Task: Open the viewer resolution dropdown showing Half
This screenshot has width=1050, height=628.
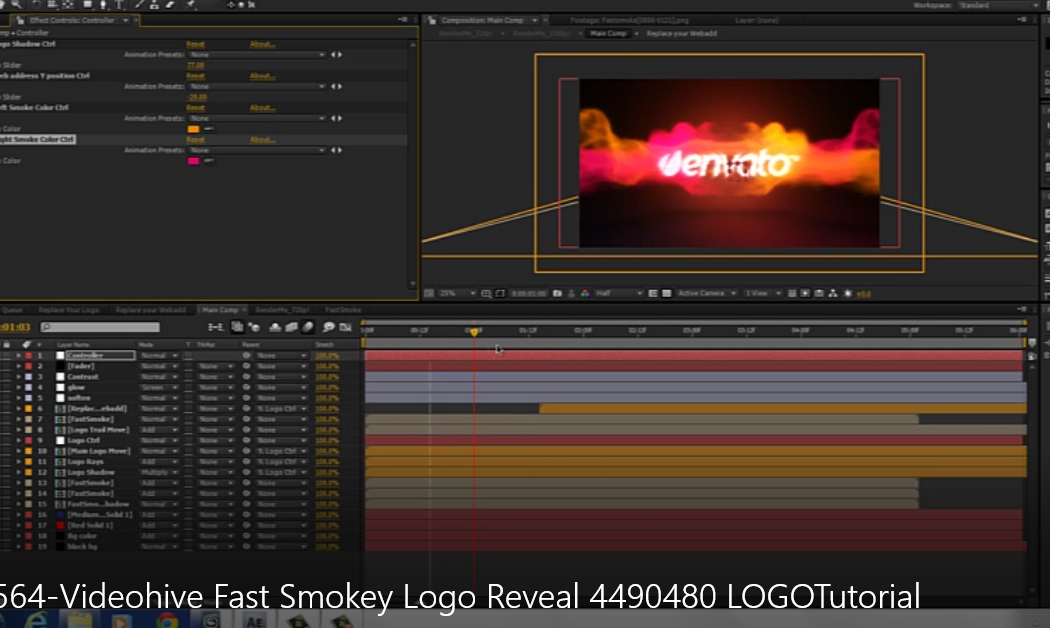Action: click(619, 293)
